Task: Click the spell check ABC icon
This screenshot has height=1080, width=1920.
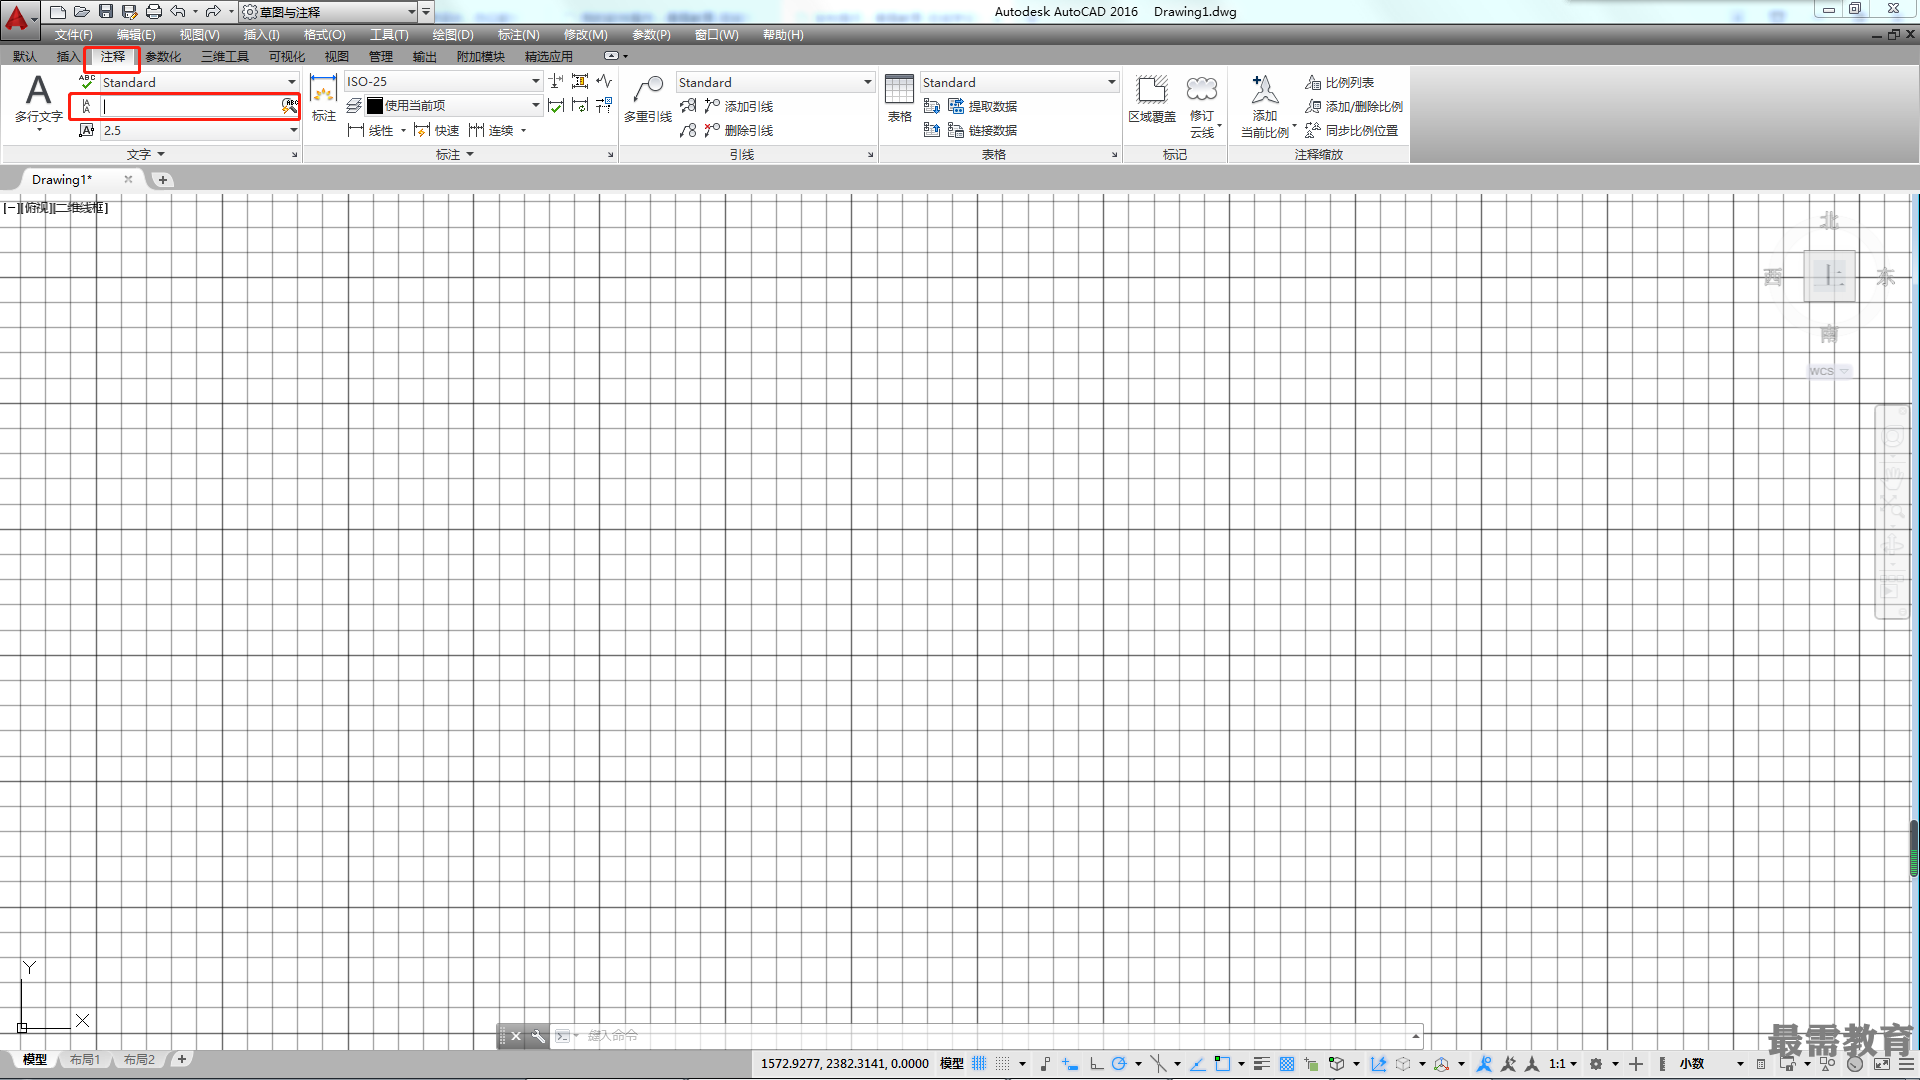Action: tap(87, 82)
